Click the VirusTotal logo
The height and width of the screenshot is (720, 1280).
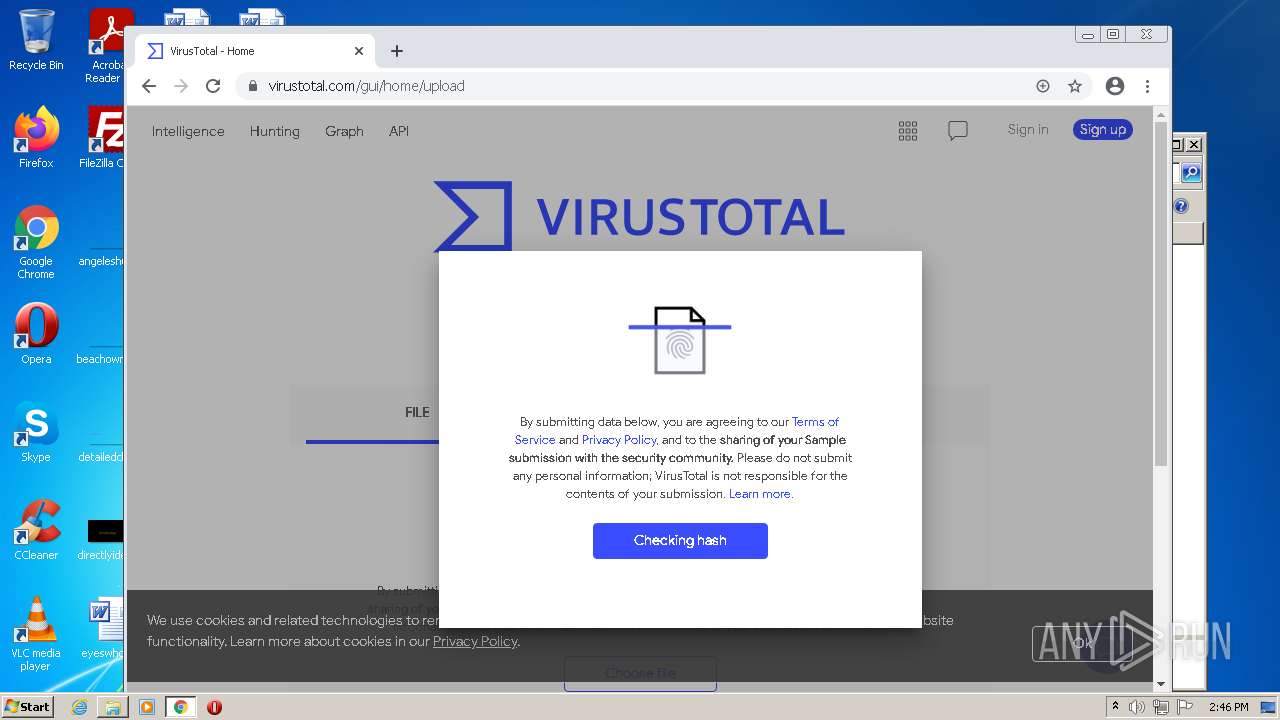click(639, 216)
